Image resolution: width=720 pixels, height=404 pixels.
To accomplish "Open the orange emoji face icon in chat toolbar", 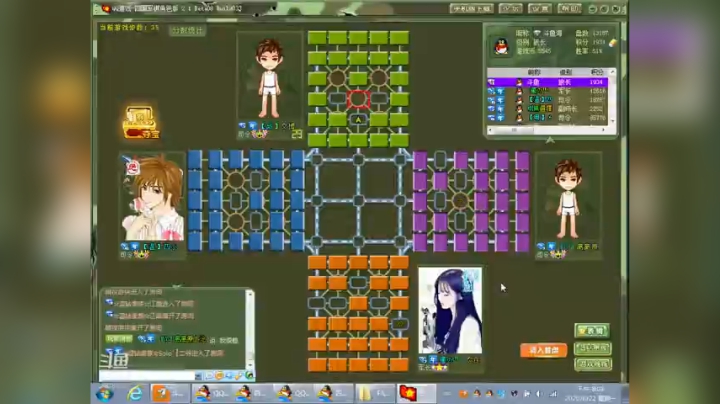I will tap(219, 376).
